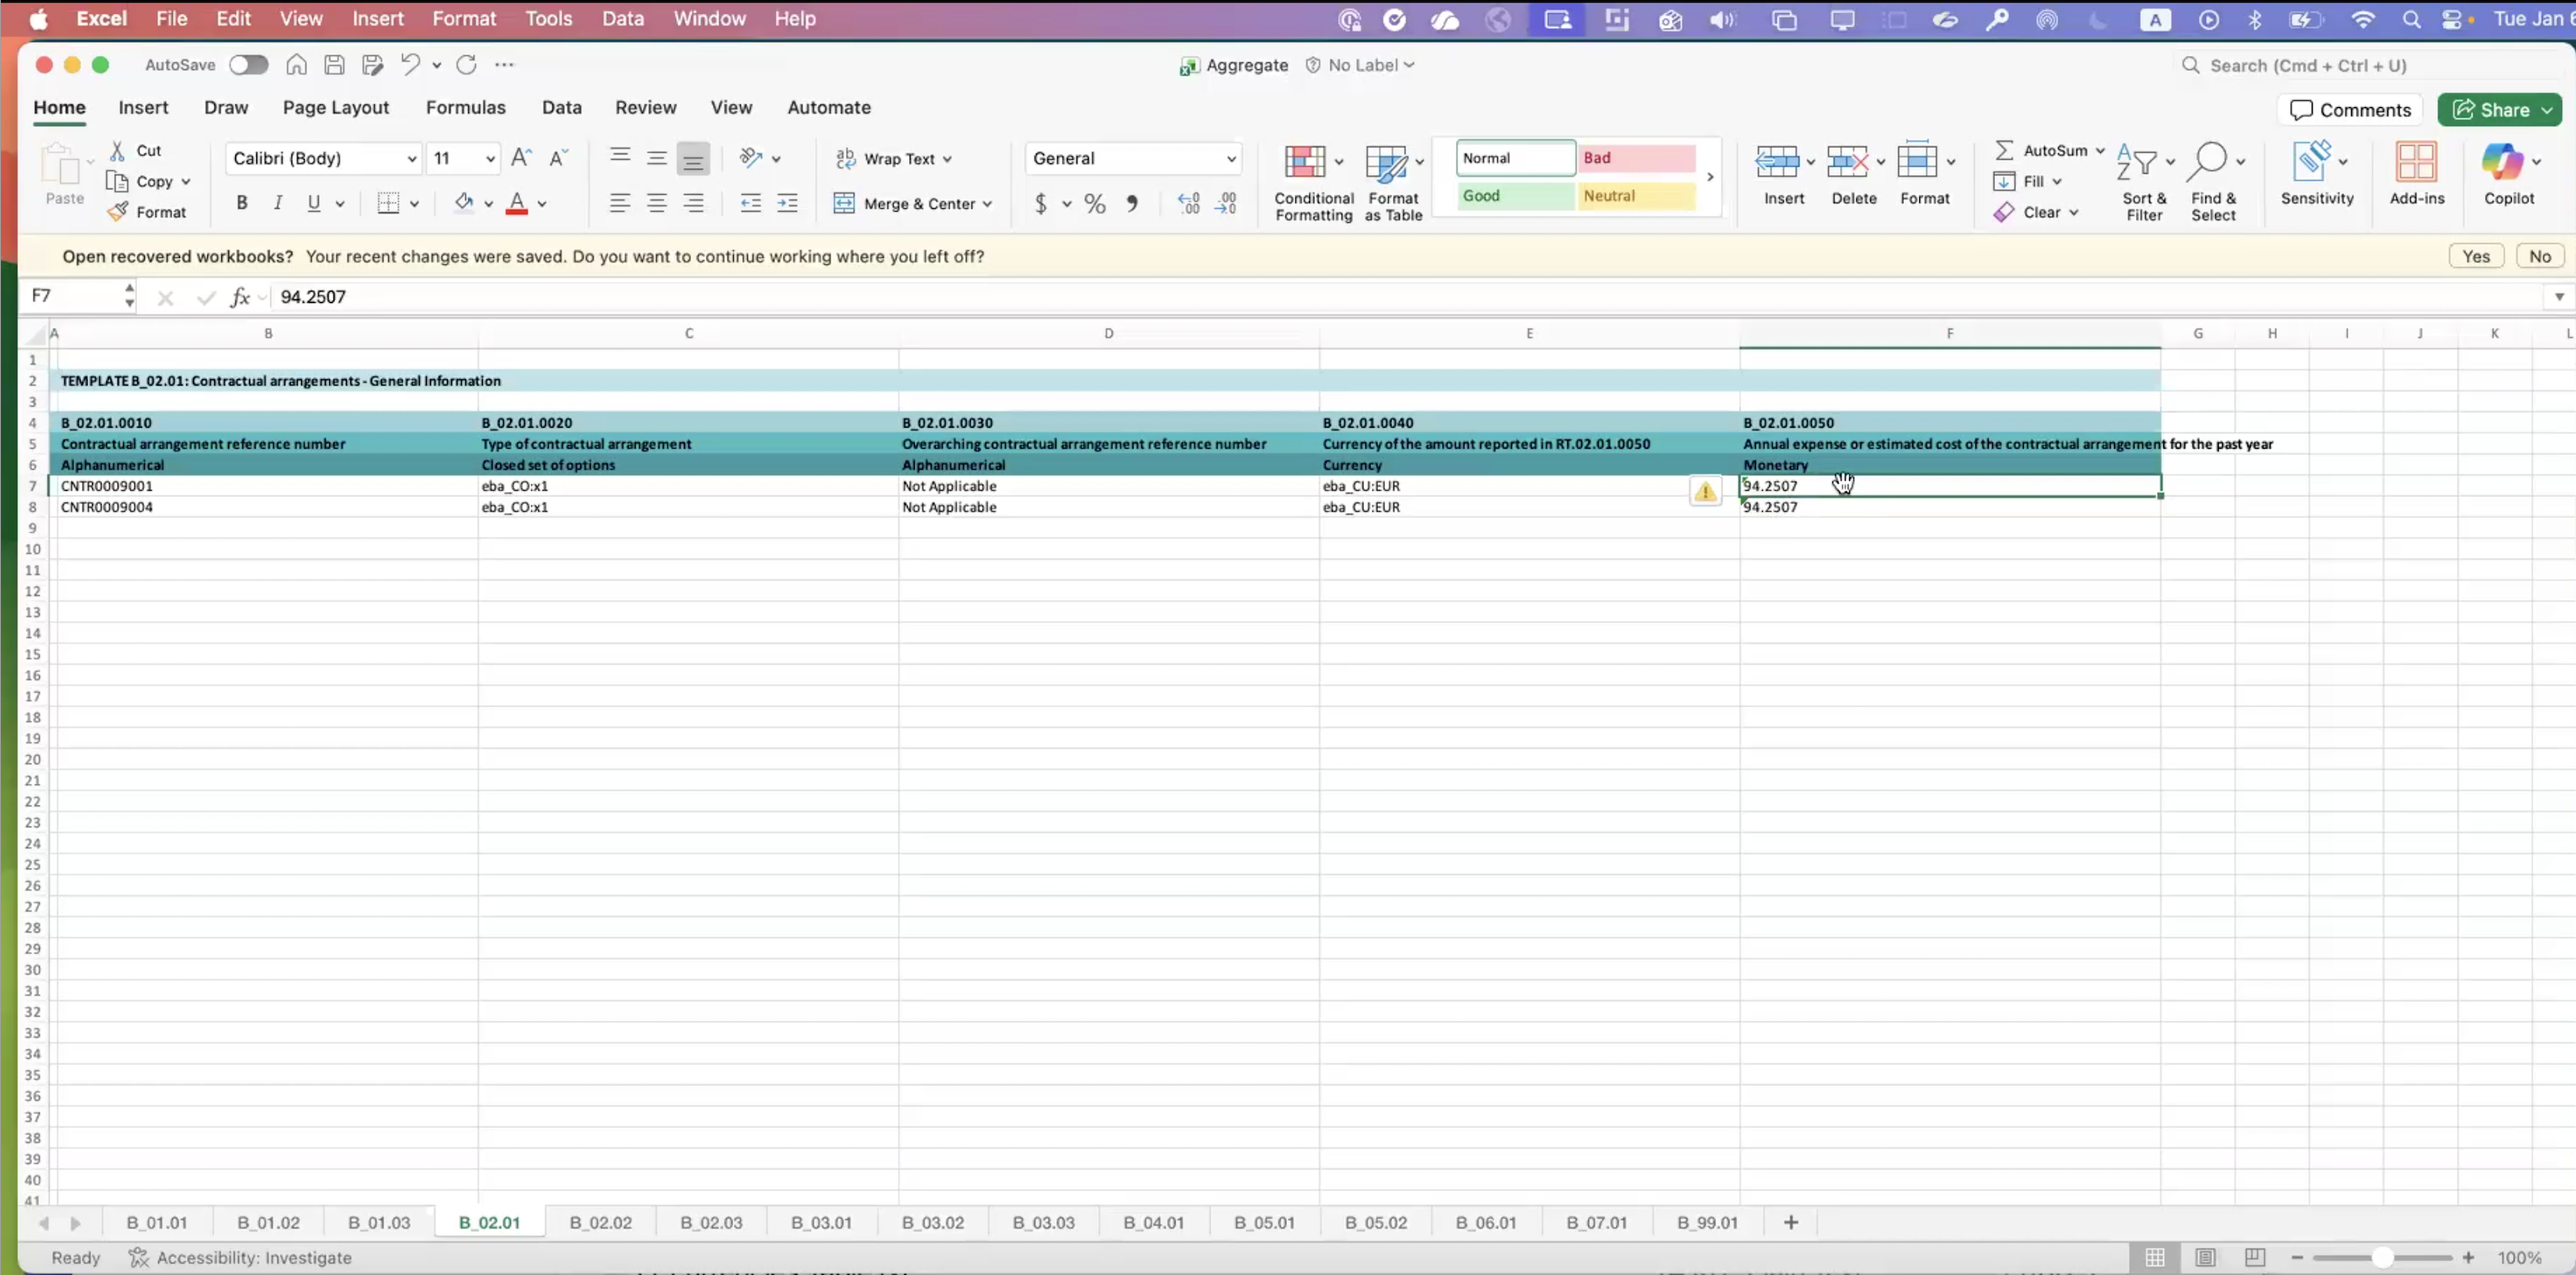Click the Delete cells icon
The width and height of the screenshot is (2576, 1275).
(x=1847, y=161)
